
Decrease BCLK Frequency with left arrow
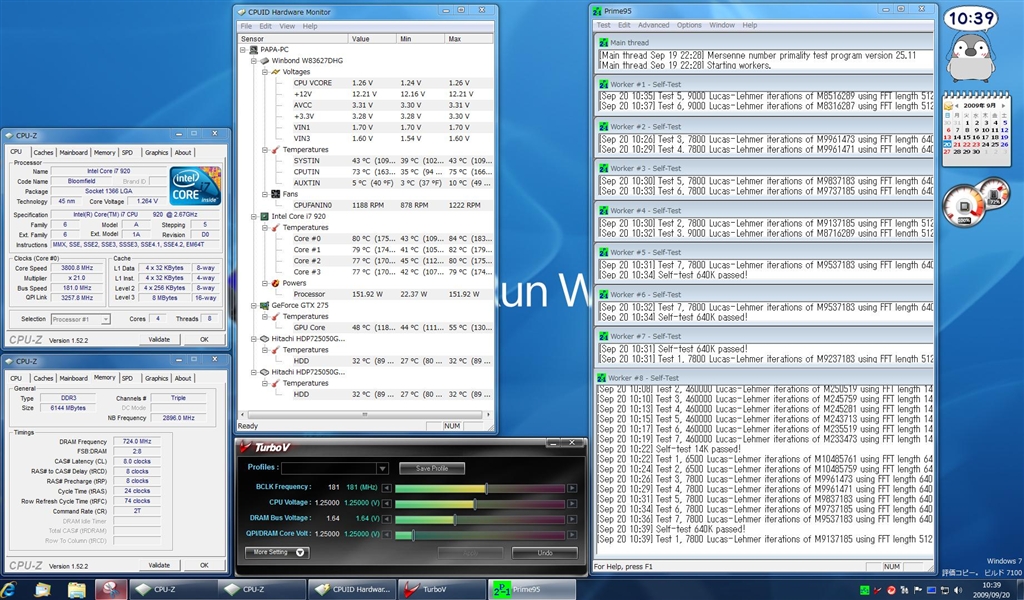(387, 488)
